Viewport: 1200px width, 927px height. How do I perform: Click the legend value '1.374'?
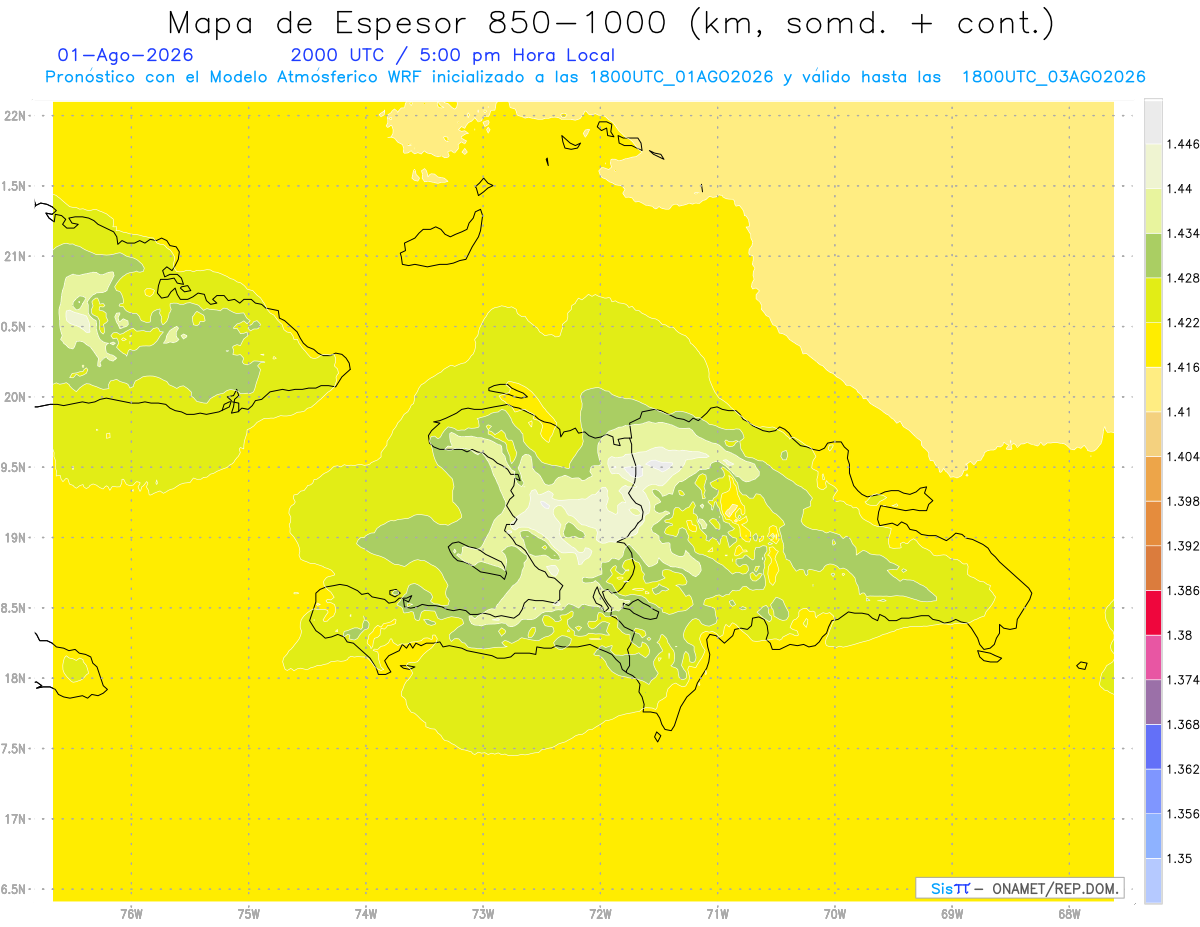pos(1183,680)
